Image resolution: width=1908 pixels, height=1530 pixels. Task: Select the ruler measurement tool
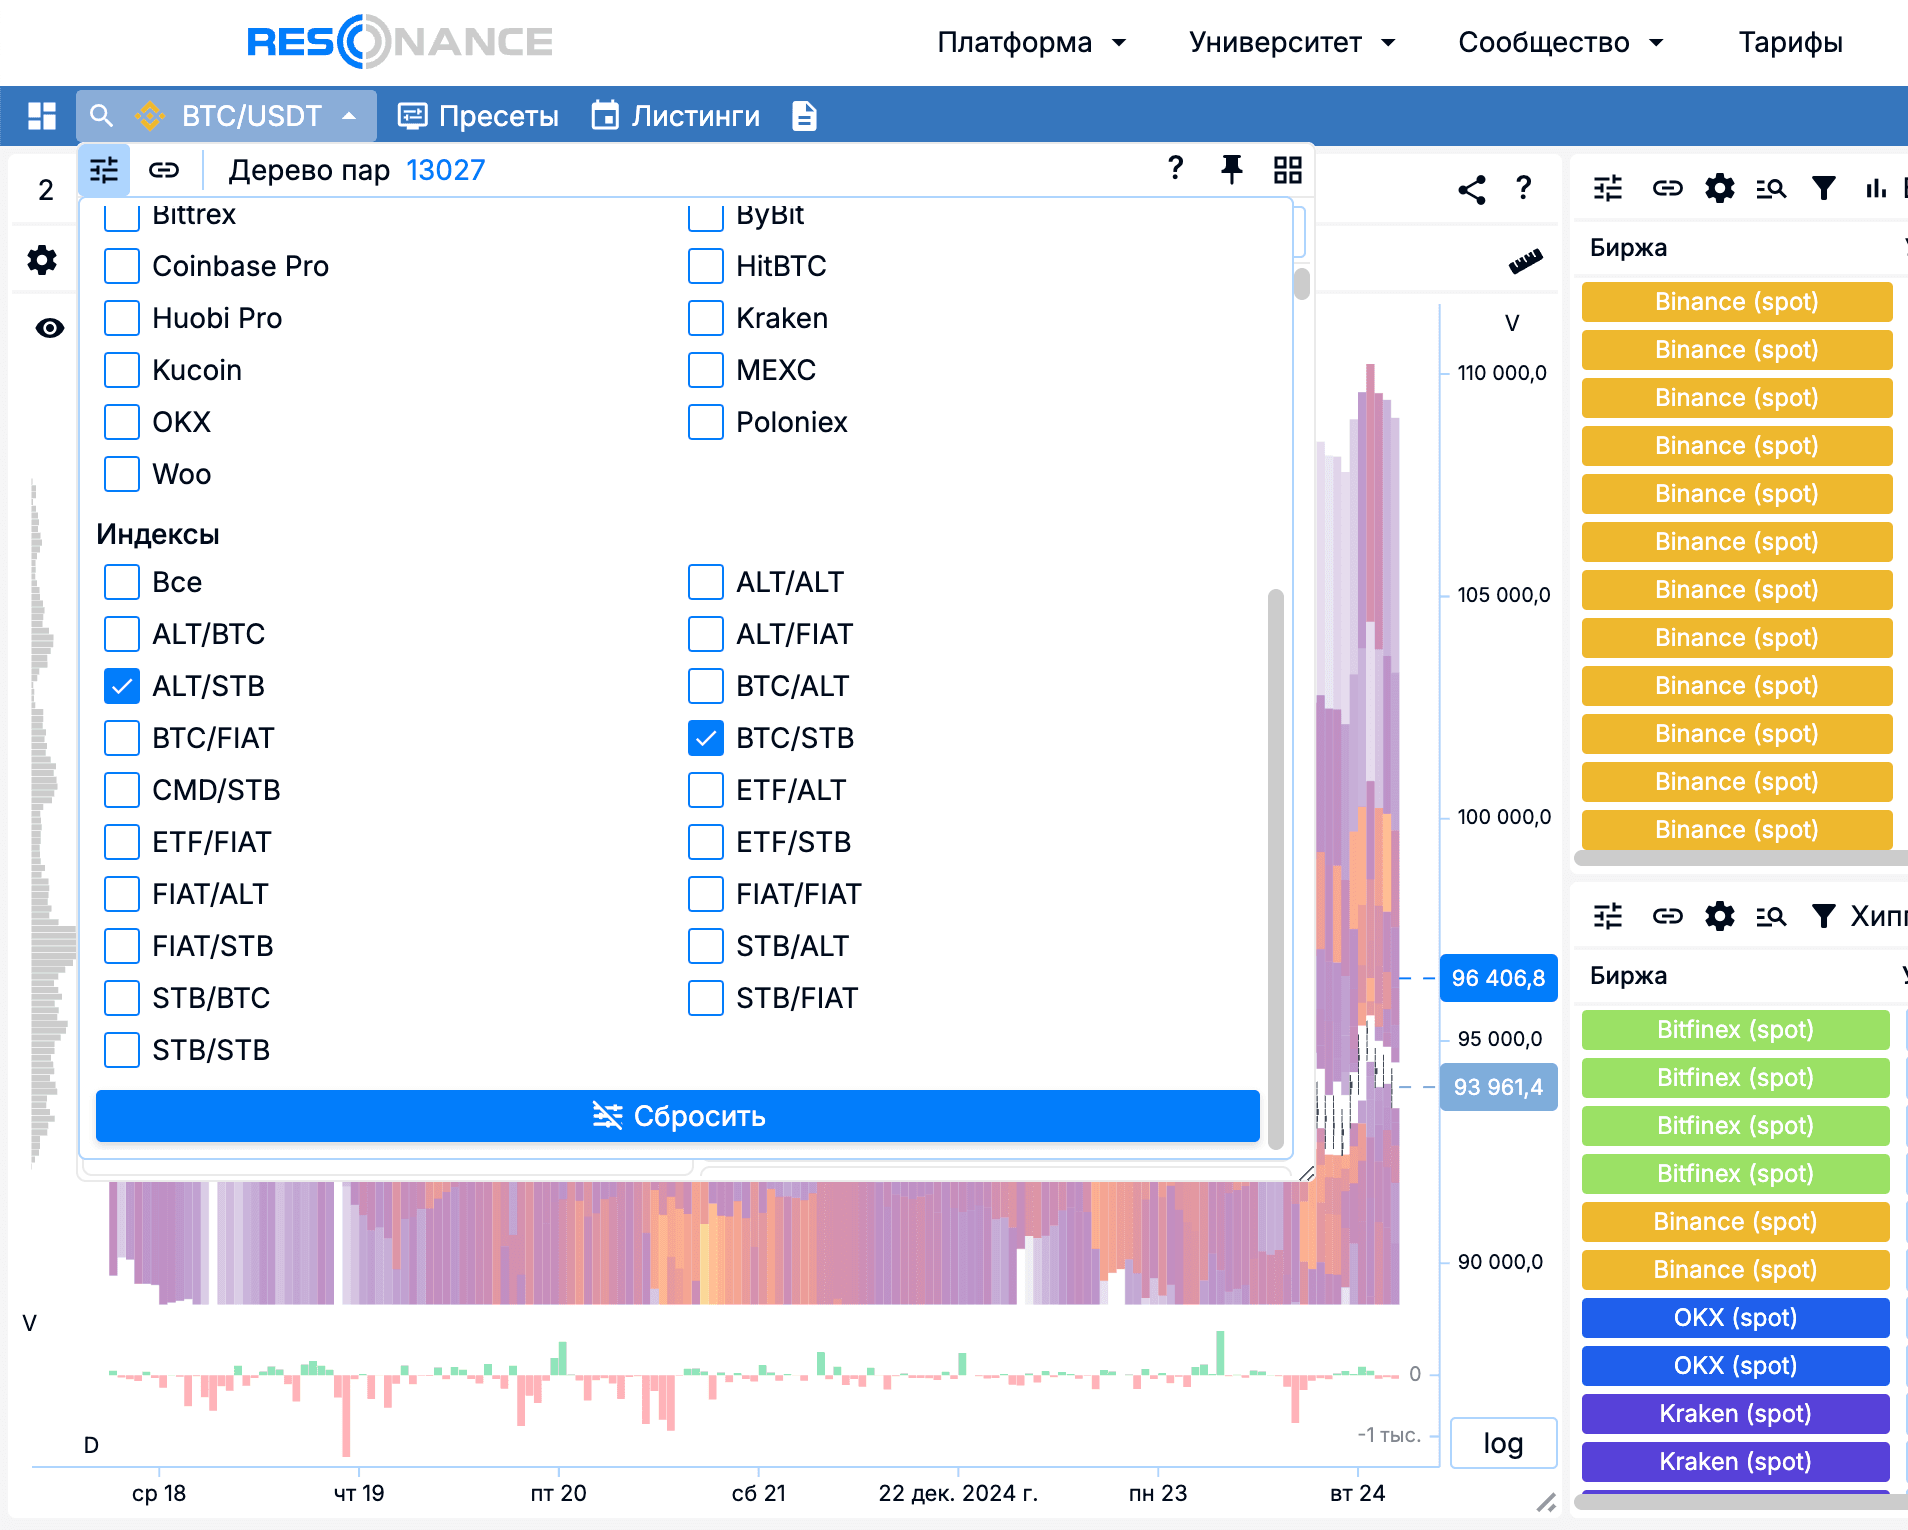point(1525,262)
